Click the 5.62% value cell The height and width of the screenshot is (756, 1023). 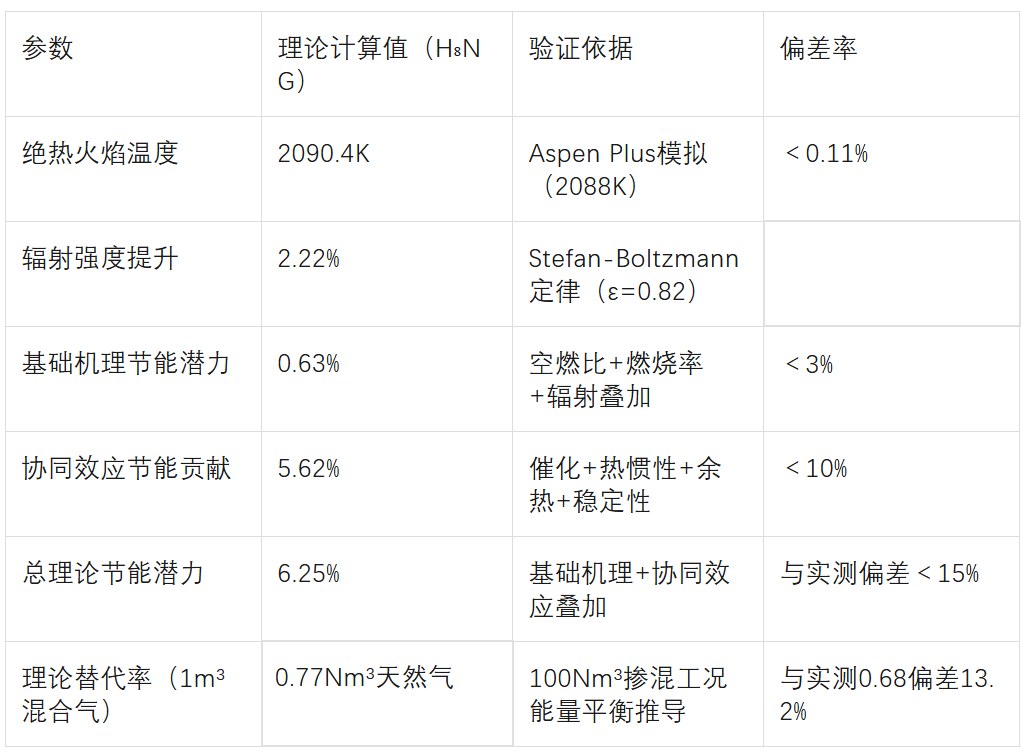308,469
